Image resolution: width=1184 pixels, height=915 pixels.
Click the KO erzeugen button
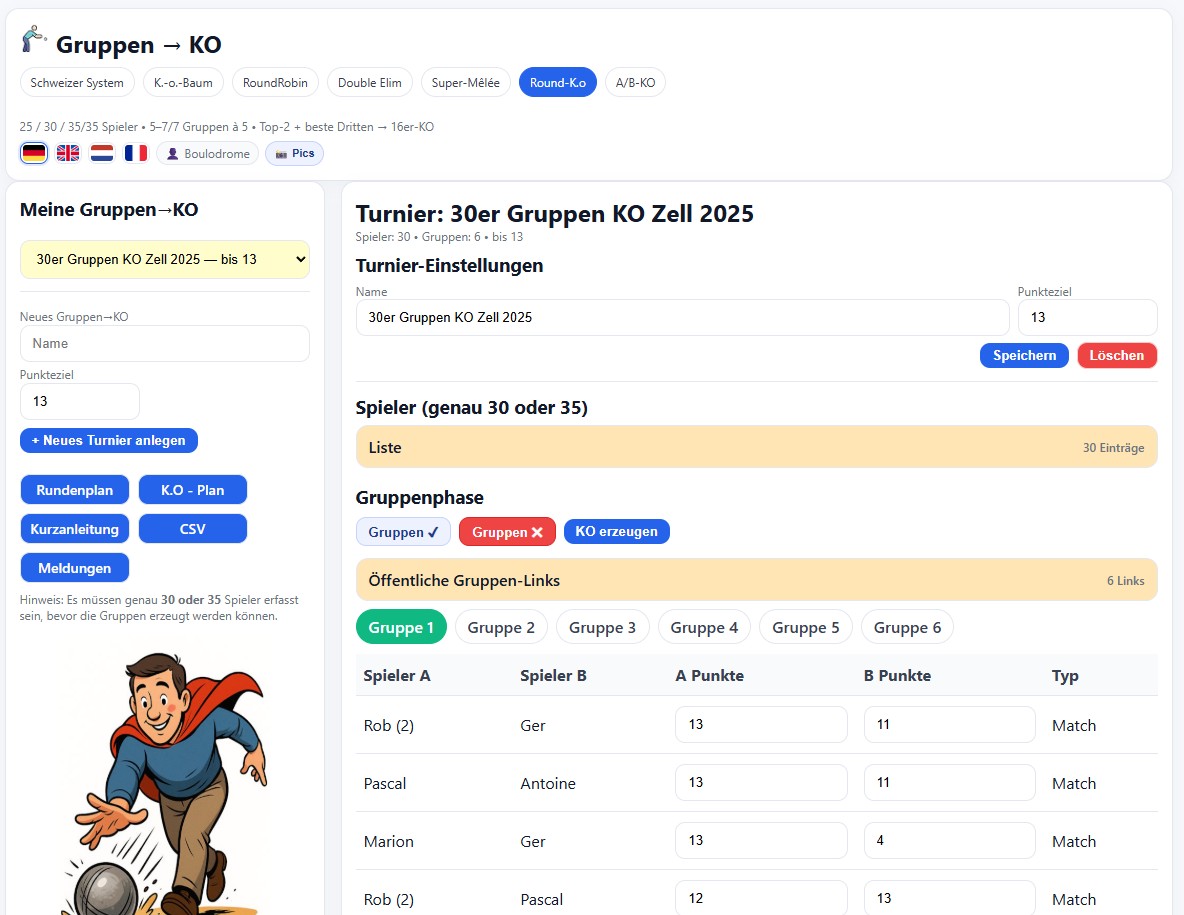616,531
